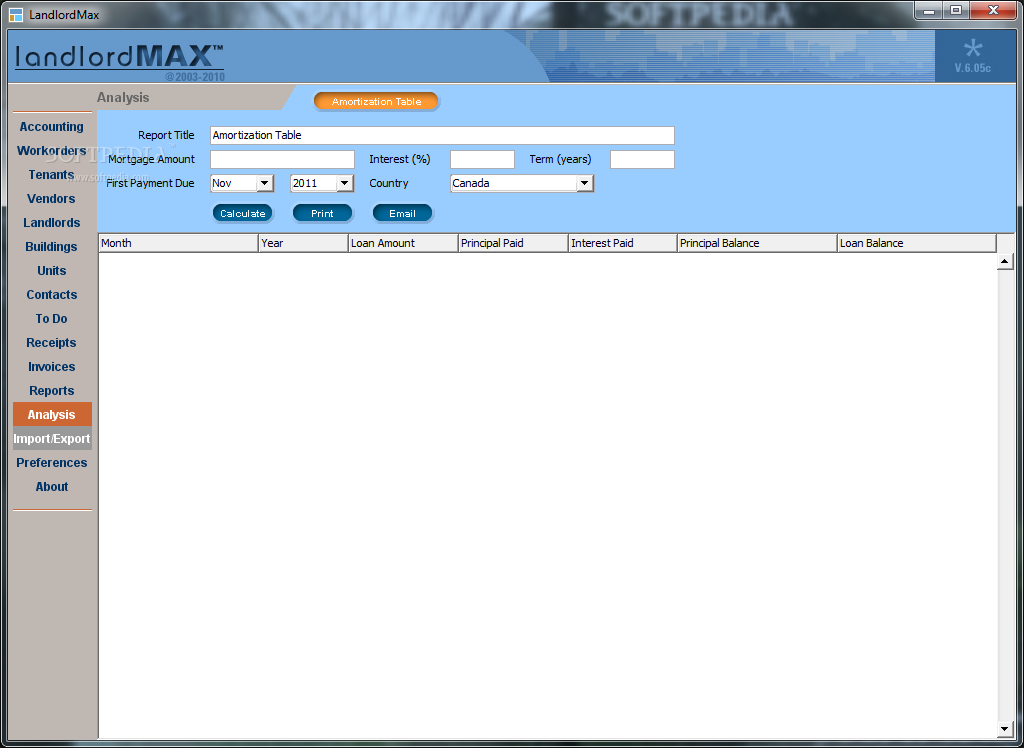The height and width of the screenshot is (748, 1024).
Task: Click the Principal Balance column header
Action: click(757, 243)
